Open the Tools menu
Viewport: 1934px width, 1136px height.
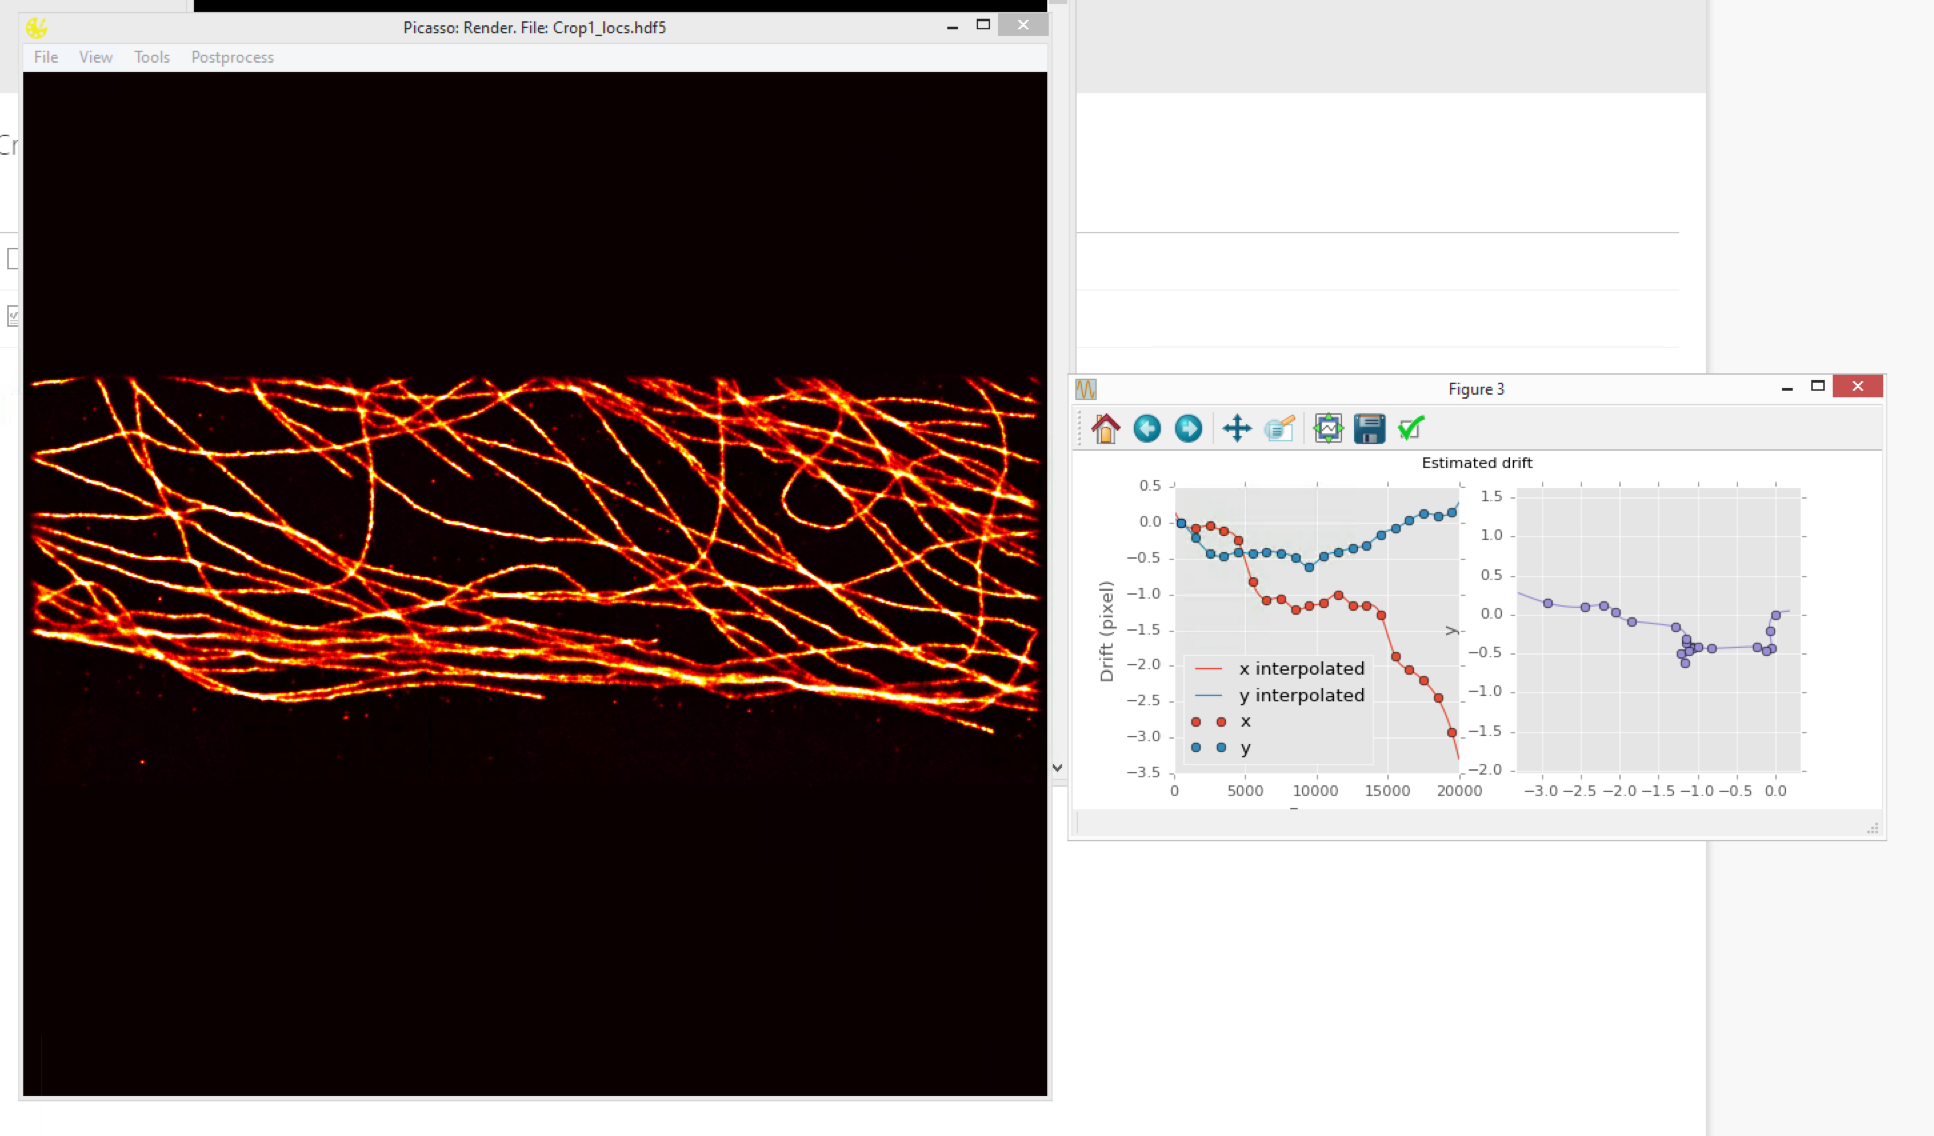click(151, 57)
